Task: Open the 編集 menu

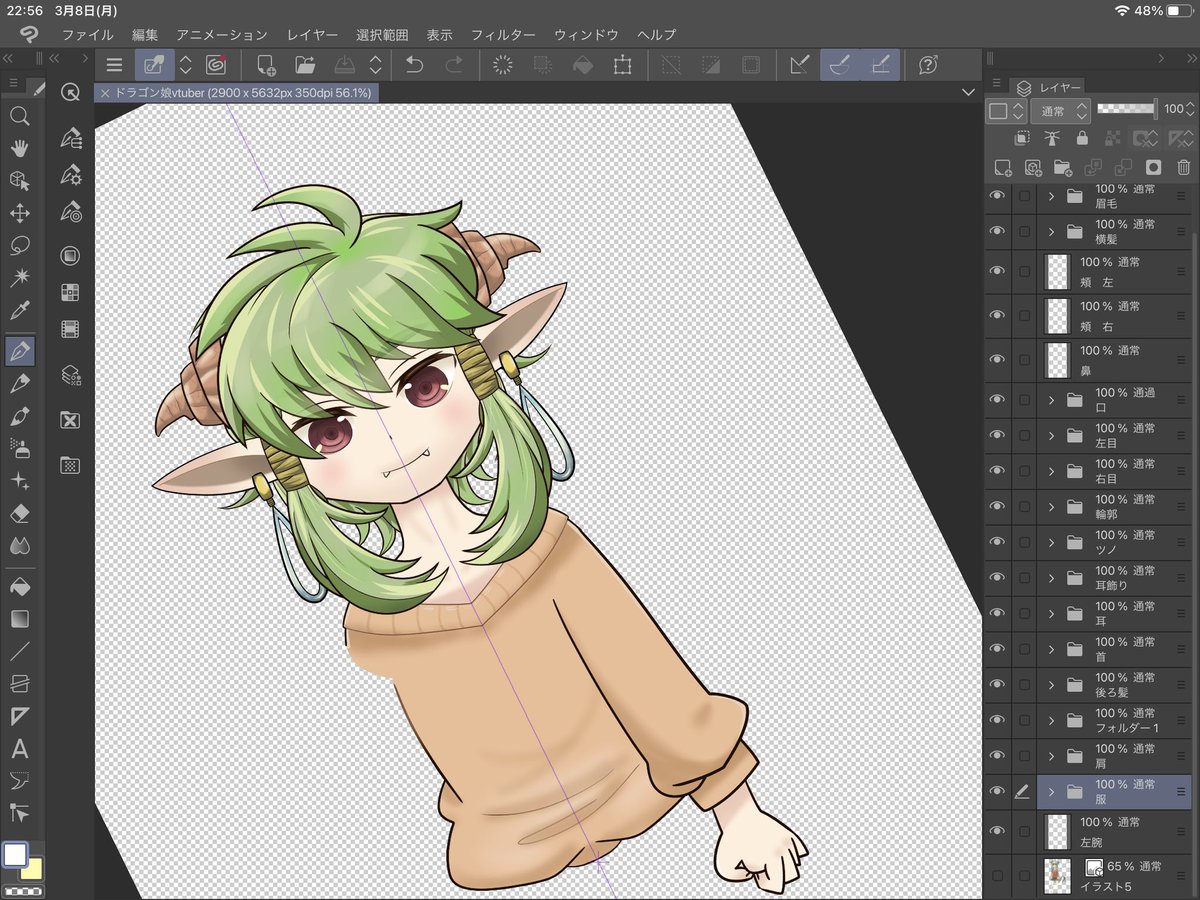Action: (x=145, y=34)
